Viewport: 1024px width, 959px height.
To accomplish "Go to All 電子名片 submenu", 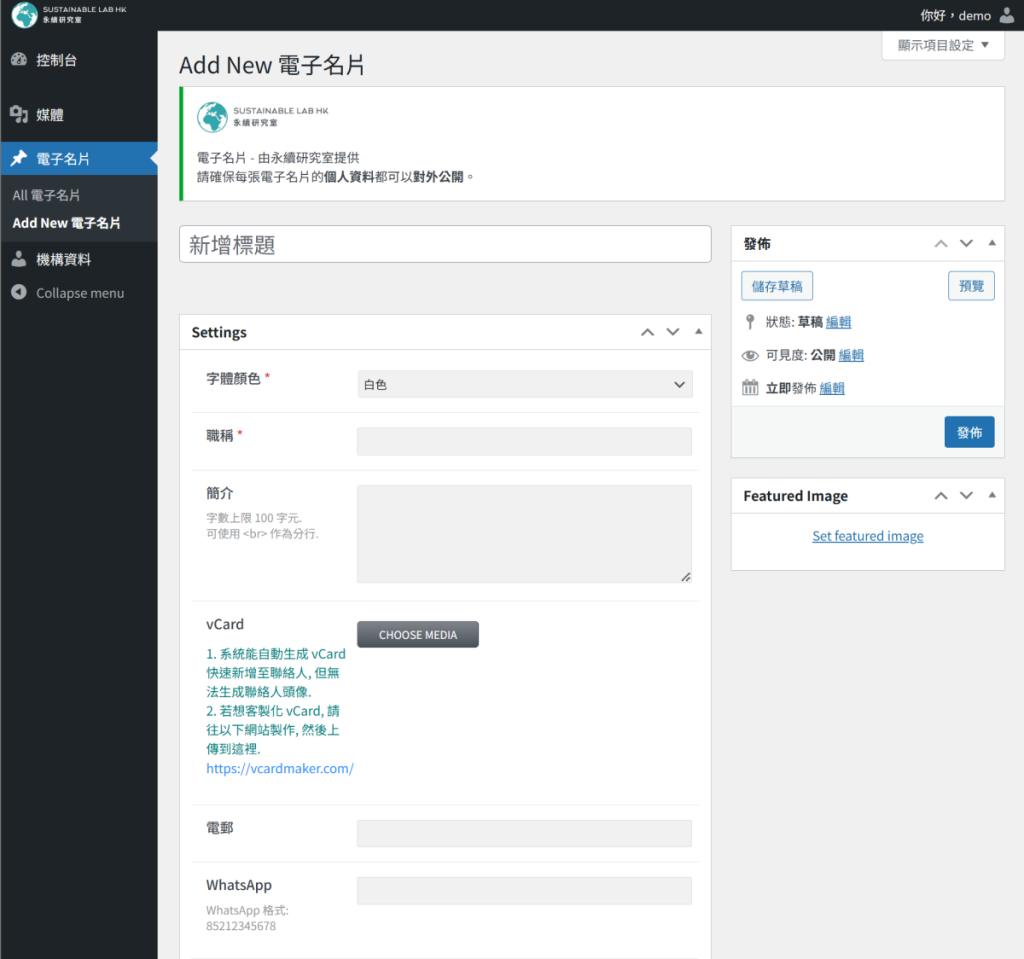I will click(46, 195).
